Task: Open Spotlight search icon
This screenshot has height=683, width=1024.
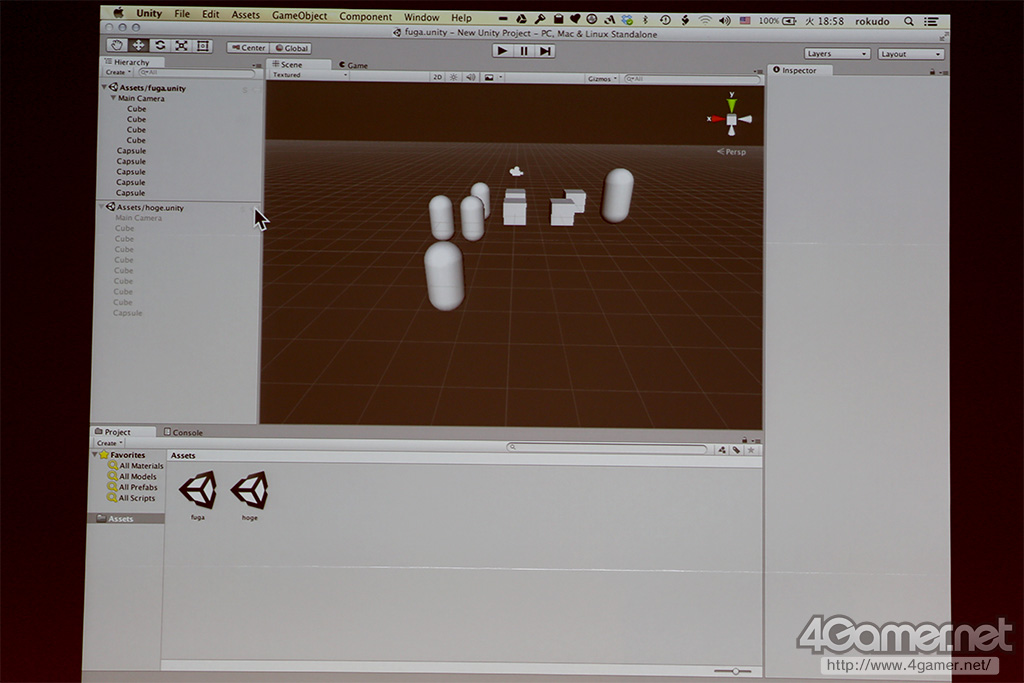Action: (908, 22)
